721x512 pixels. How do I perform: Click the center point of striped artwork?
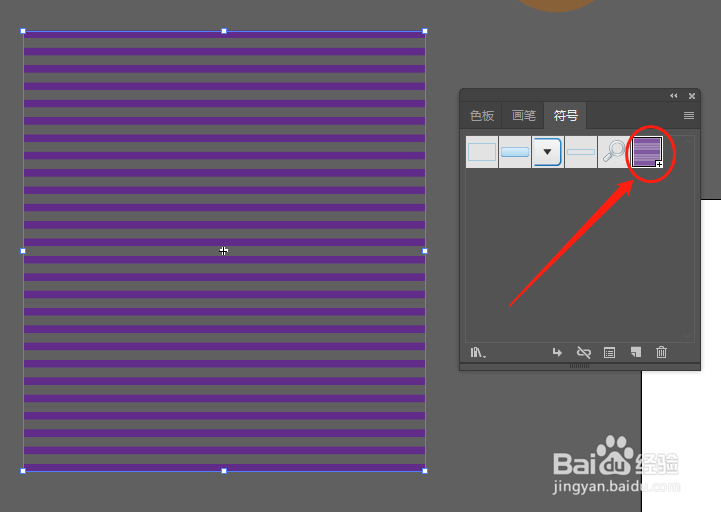[223, 251]
